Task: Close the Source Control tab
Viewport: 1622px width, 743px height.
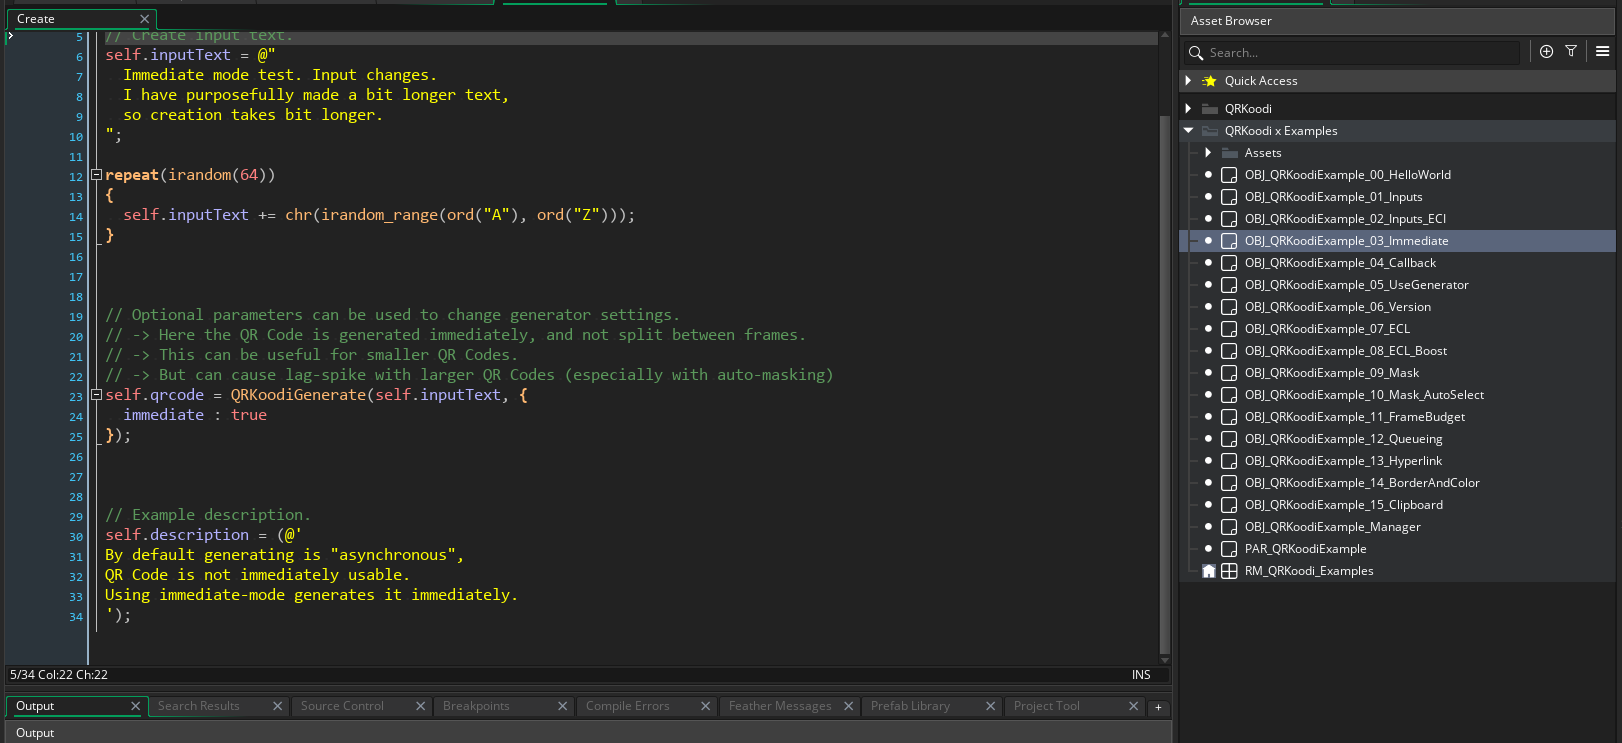Action: 420,706
